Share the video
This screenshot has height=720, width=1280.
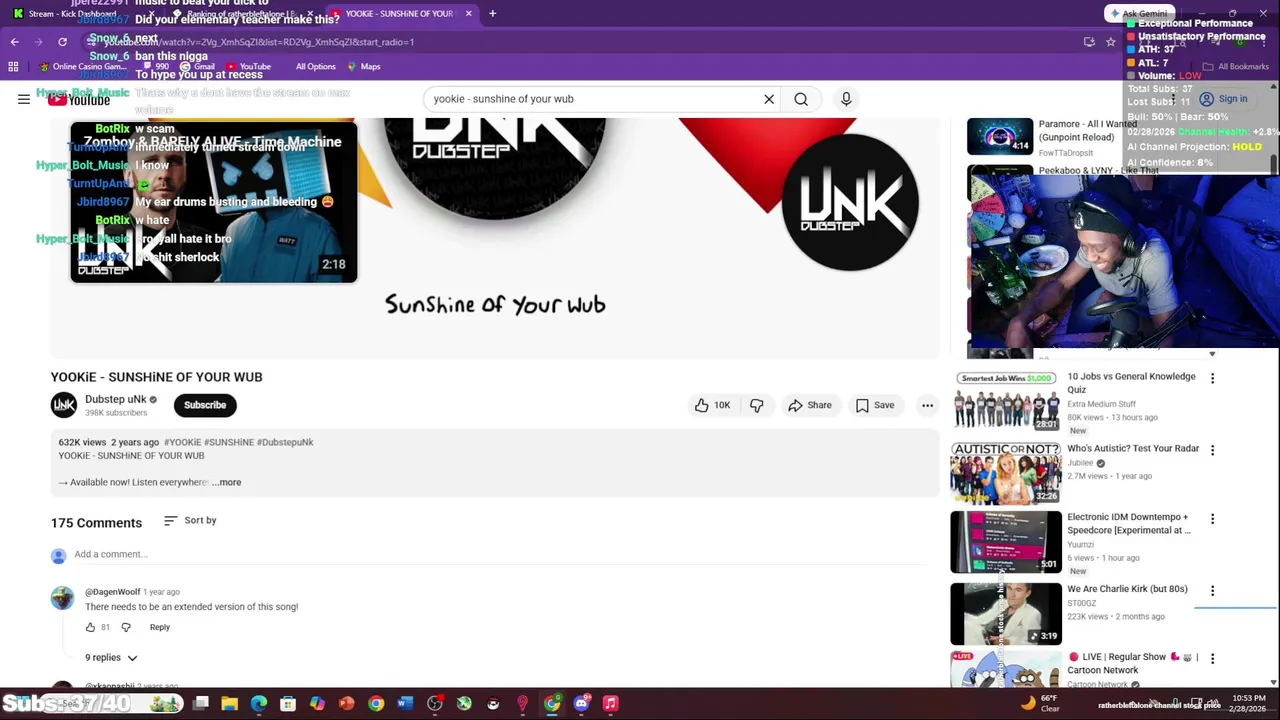pyautogui.click(x=809, y=405)
